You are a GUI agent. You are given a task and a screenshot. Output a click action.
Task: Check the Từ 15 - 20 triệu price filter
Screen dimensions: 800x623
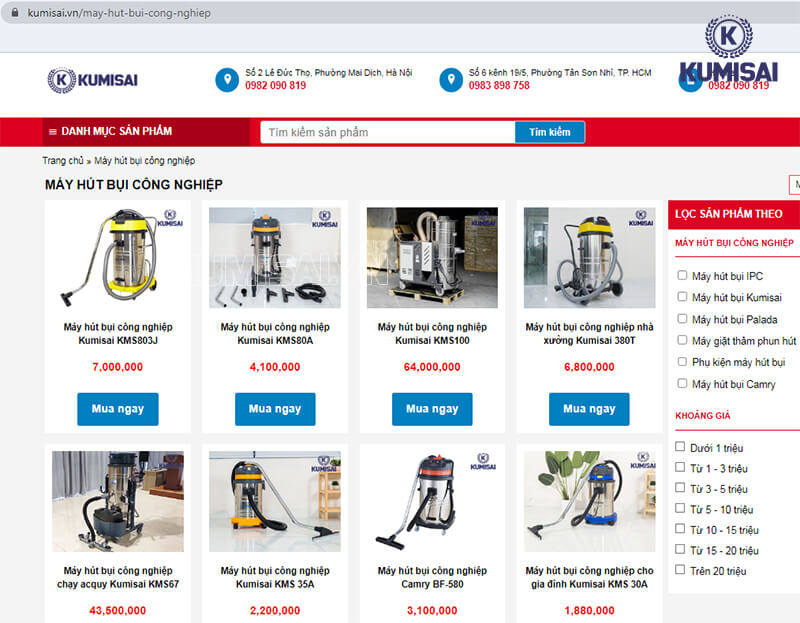click(x=680, y=549)
